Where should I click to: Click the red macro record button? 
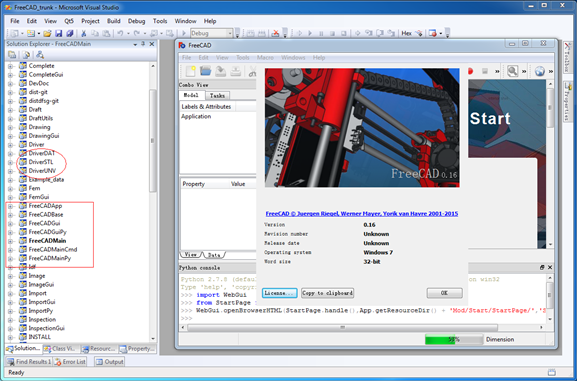pyautogui.click(x=470, y=71)
